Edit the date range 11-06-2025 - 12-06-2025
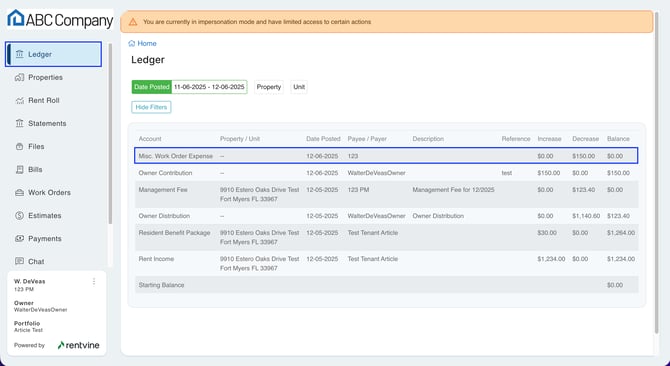Viewport: 670px width, 366px height. click(x=209, y=87)
